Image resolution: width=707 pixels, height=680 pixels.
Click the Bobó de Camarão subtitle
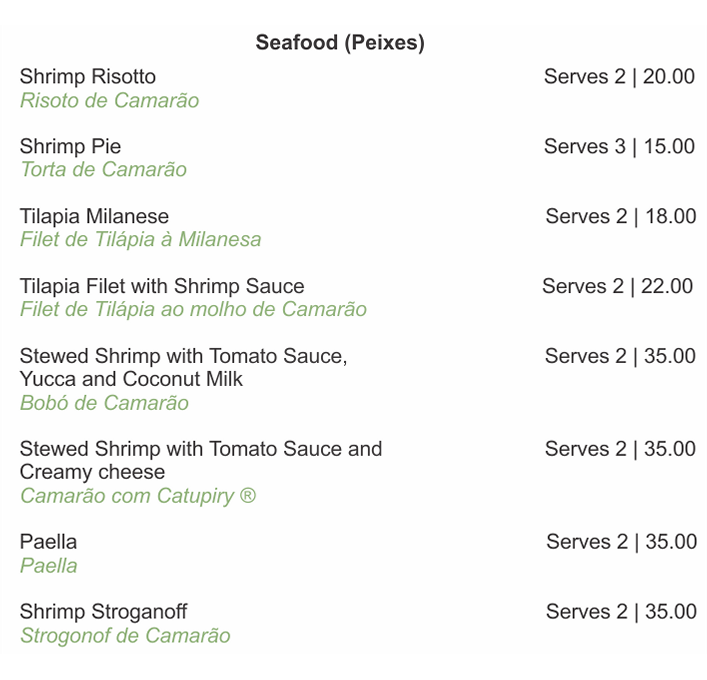pyautogui.click(x=104, y=403)
